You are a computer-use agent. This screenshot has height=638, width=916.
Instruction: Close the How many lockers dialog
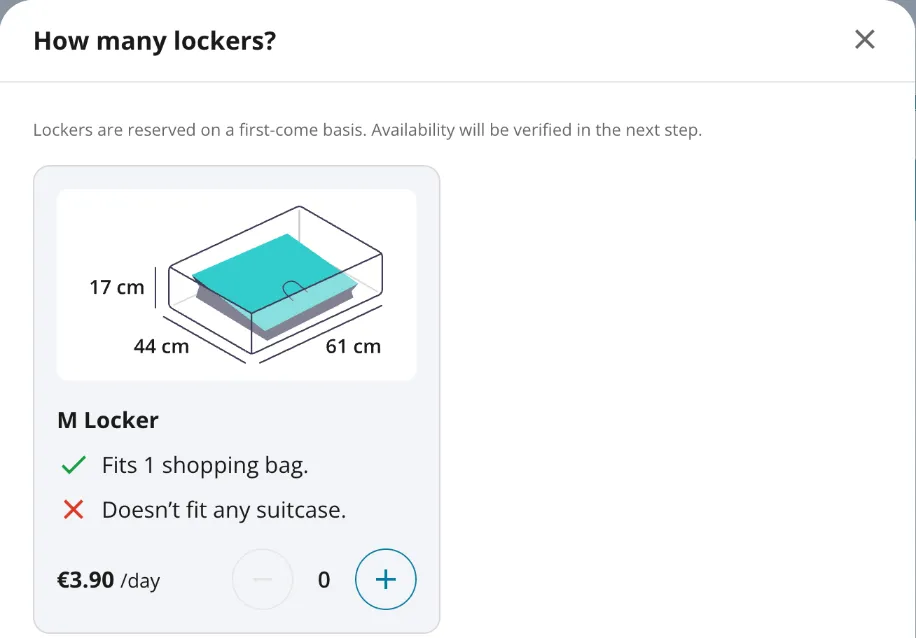pos(865,40)
